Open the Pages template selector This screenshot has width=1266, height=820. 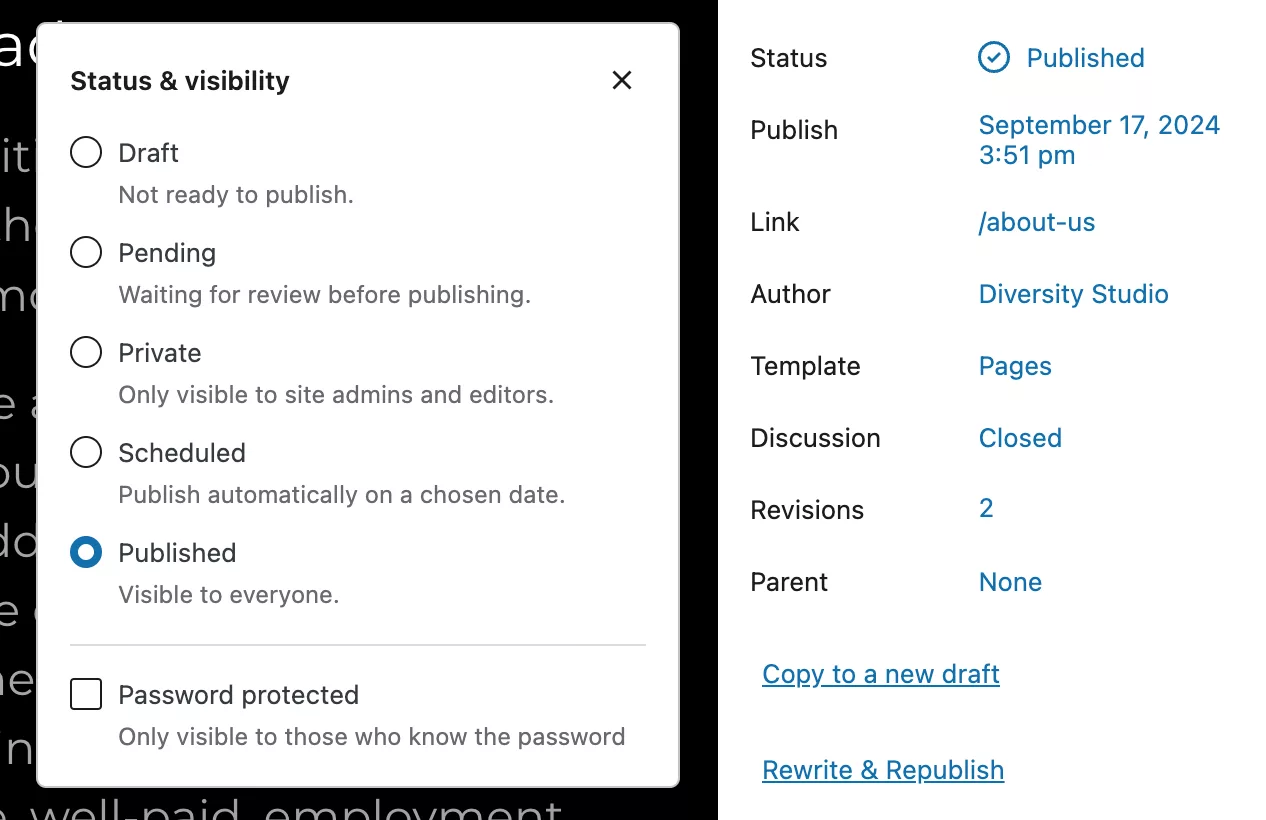click(1014, 366)
